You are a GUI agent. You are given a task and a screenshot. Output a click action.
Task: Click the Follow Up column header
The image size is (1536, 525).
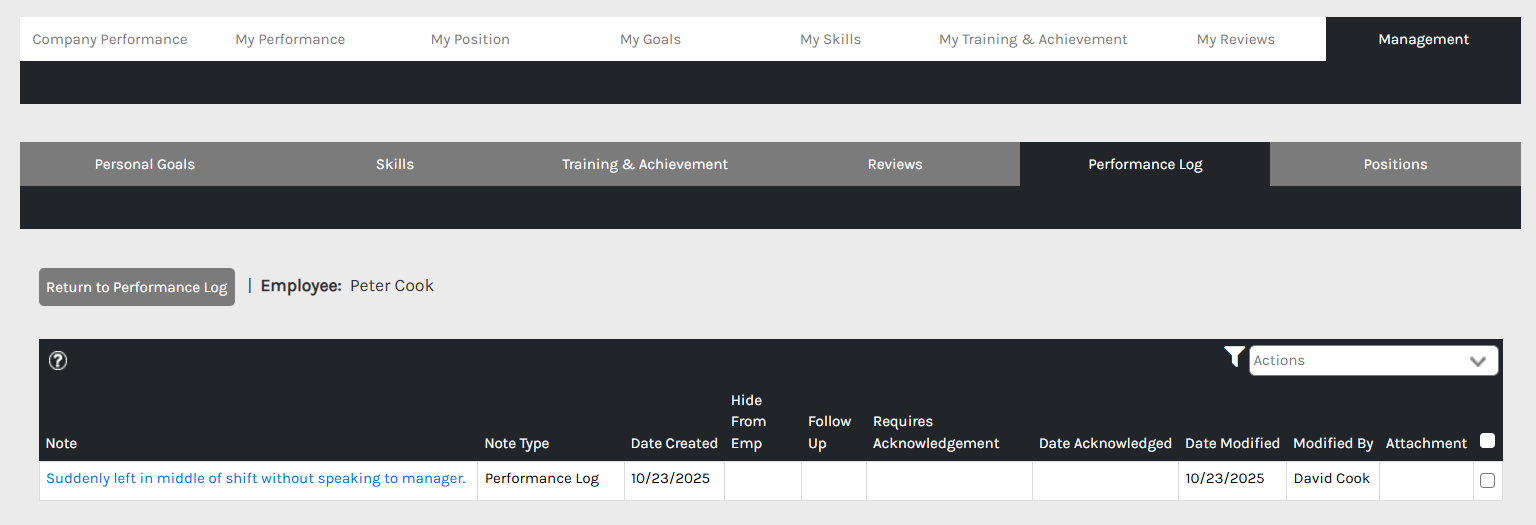pyautogui.click(x=829, y=432)
